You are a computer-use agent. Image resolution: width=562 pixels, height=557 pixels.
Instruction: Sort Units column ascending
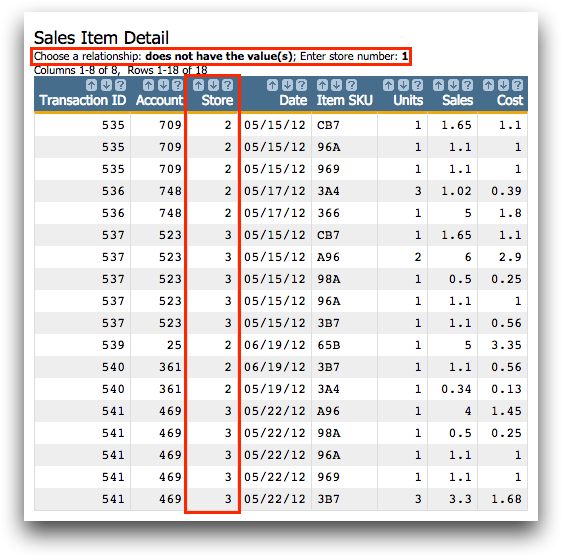coord(388,85)
